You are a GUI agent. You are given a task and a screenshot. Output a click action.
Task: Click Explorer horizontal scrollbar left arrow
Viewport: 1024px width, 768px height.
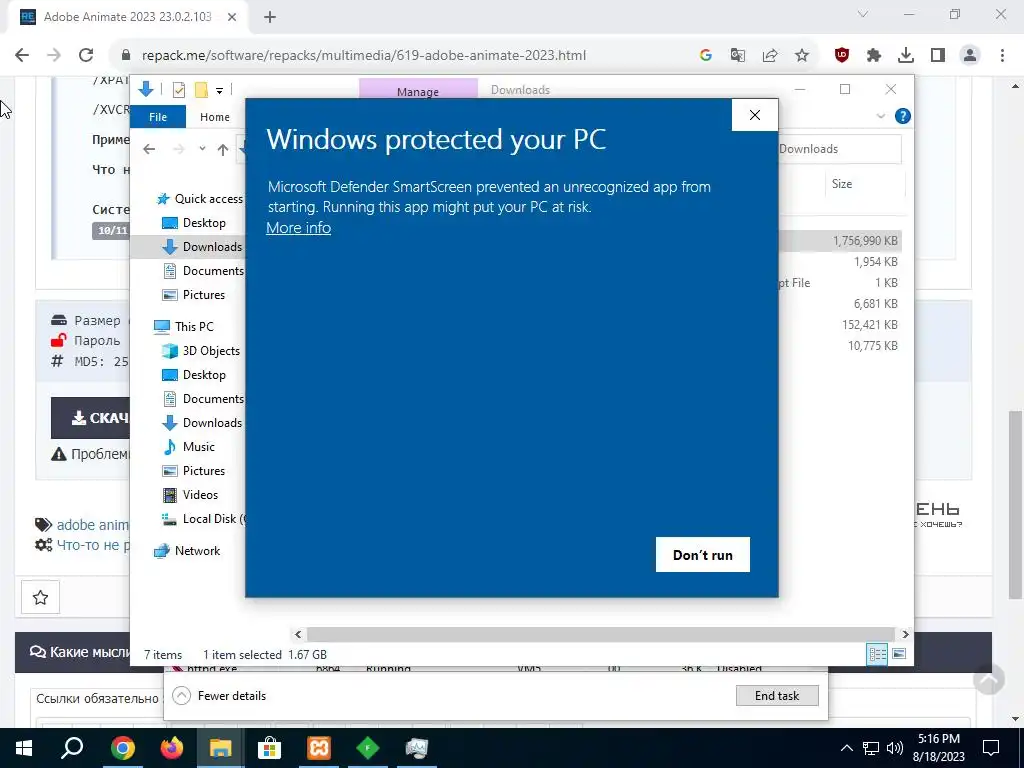pos(298,634)
